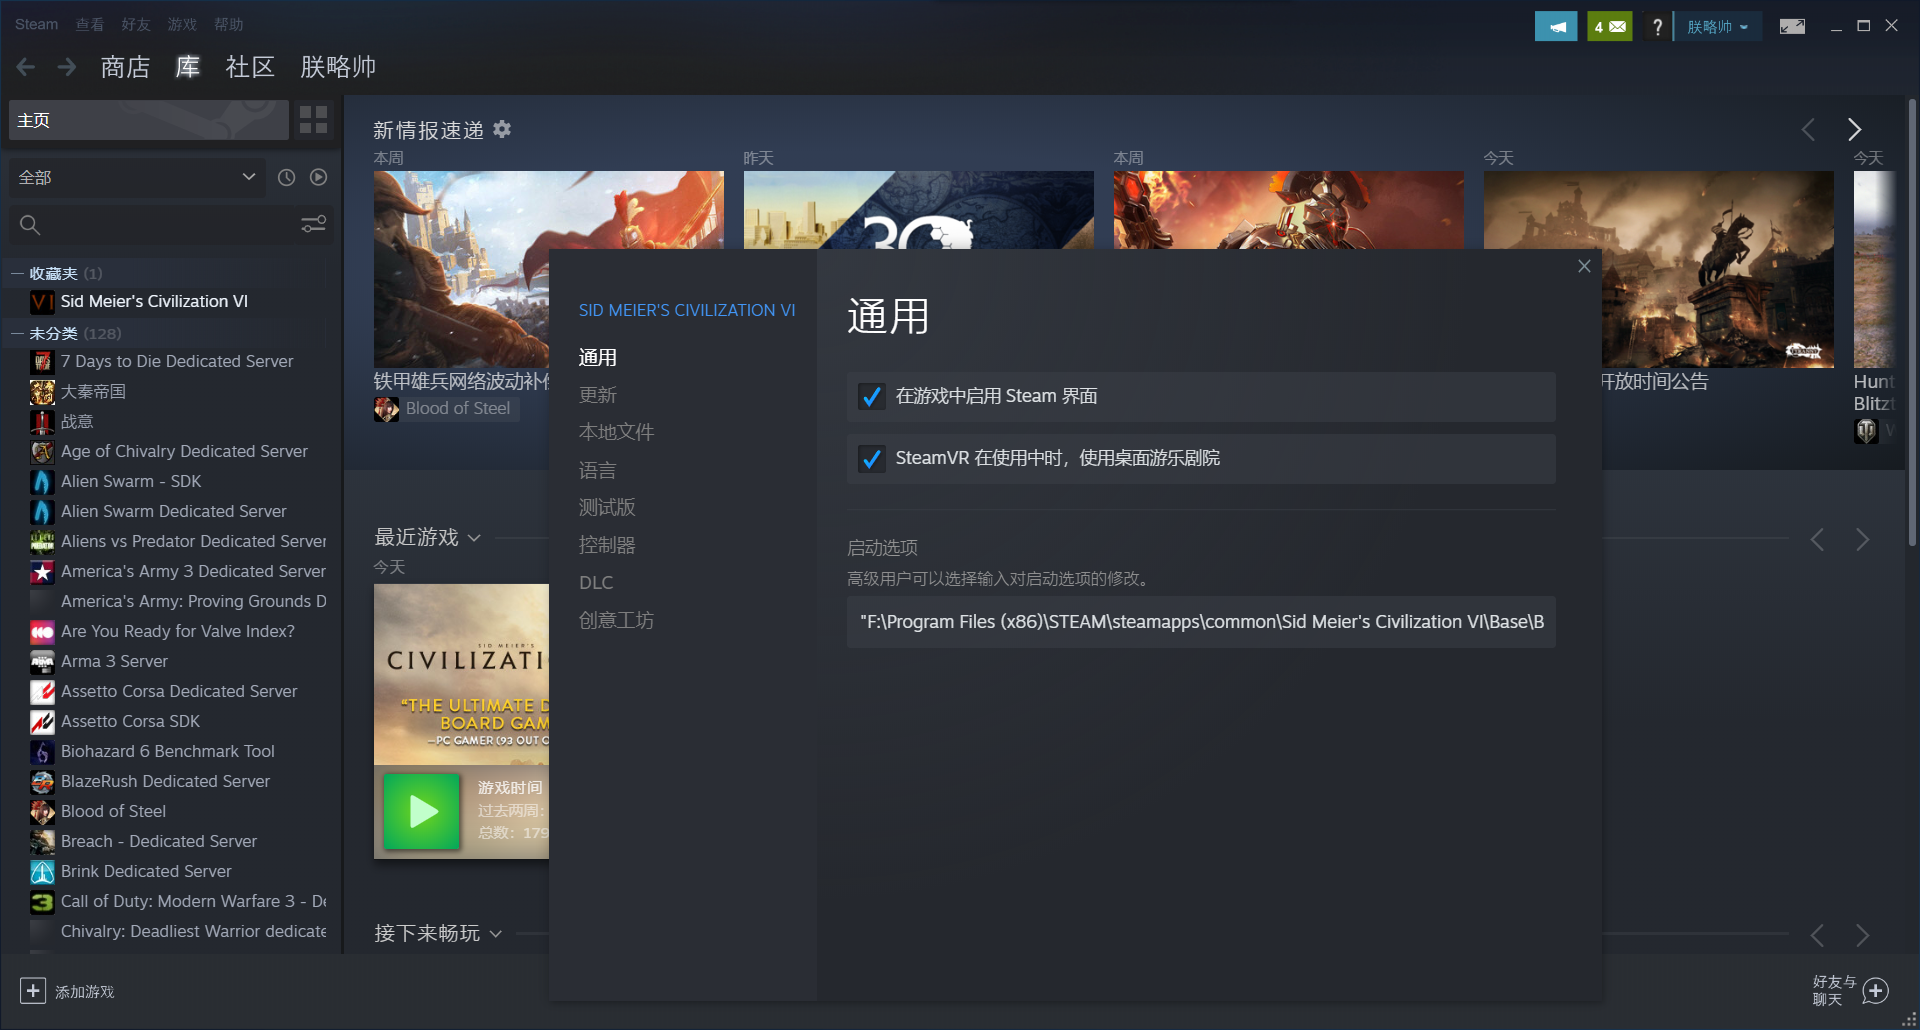Viewport: 1920px width, 1030px height.
Task: Show the next What's New news items
Action: (x=1854, y=129)
